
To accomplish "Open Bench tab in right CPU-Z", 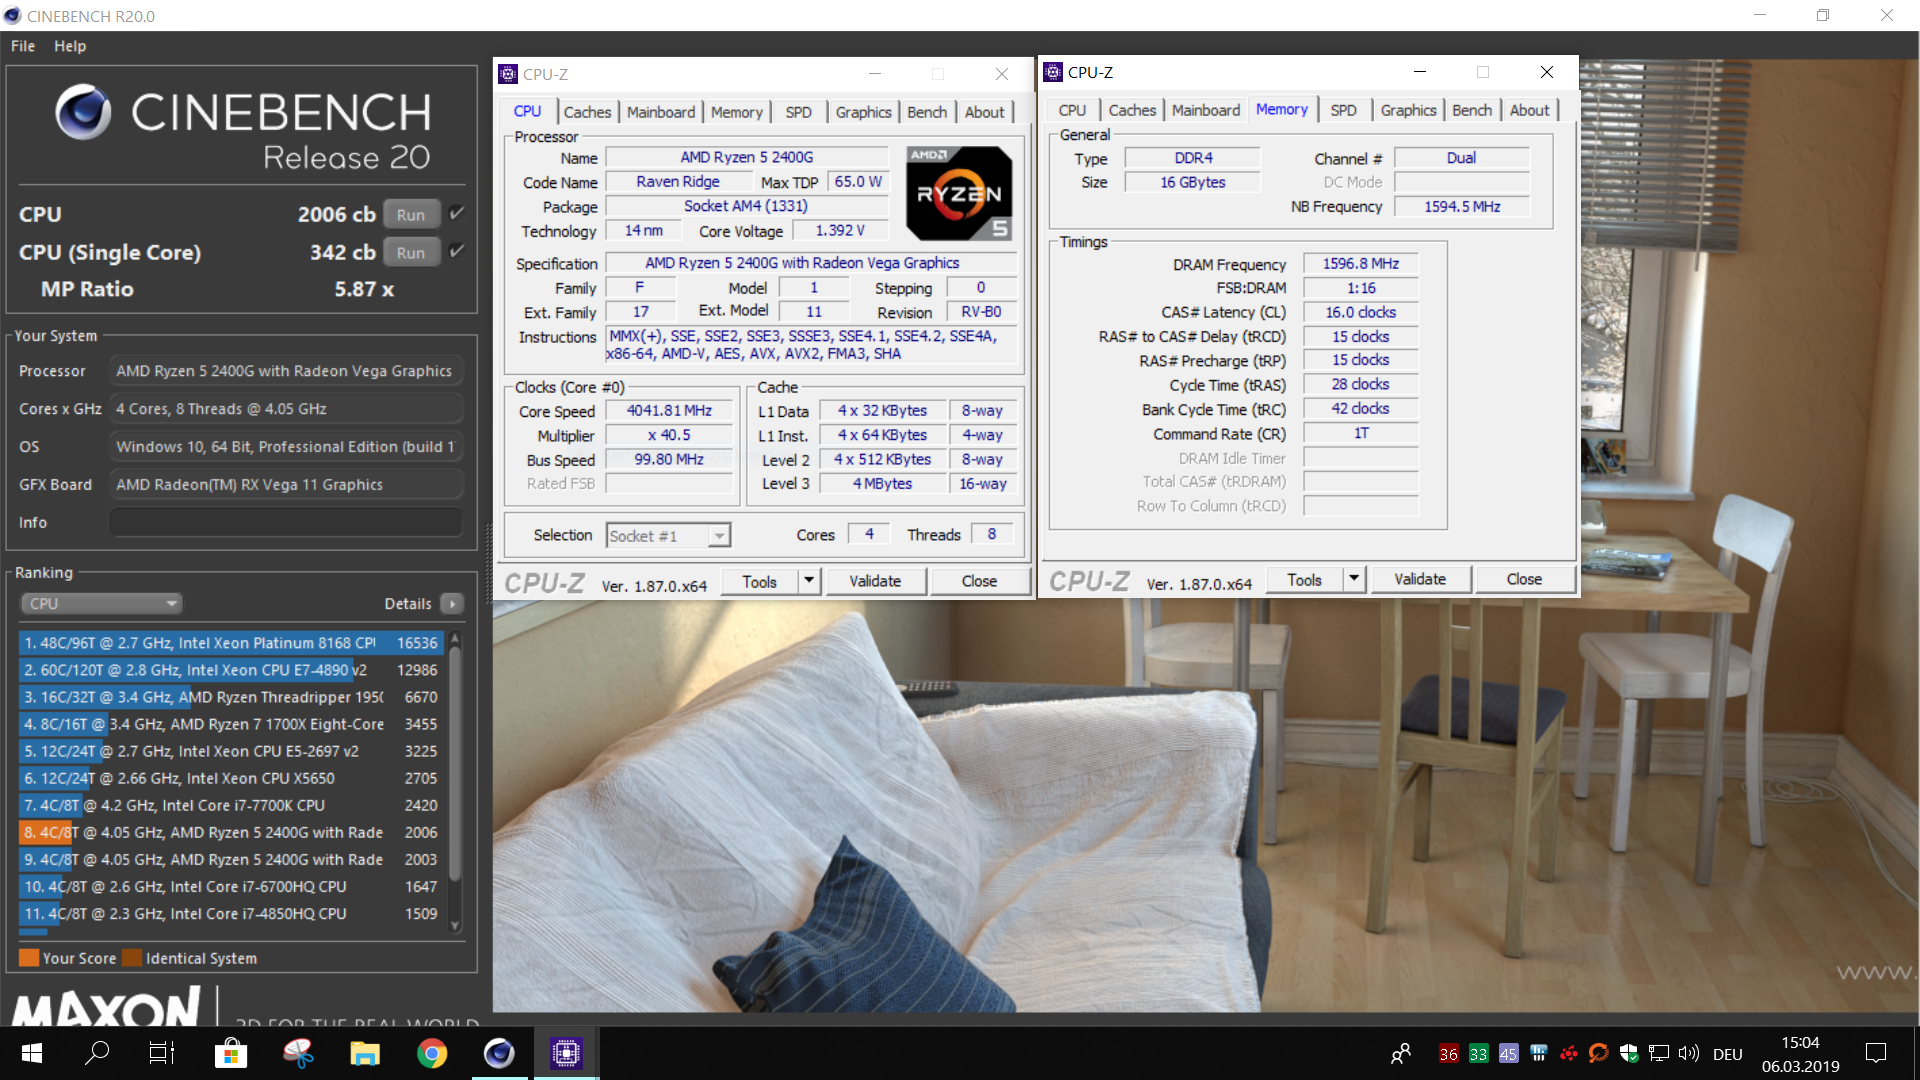I will tap(1472, 110).
